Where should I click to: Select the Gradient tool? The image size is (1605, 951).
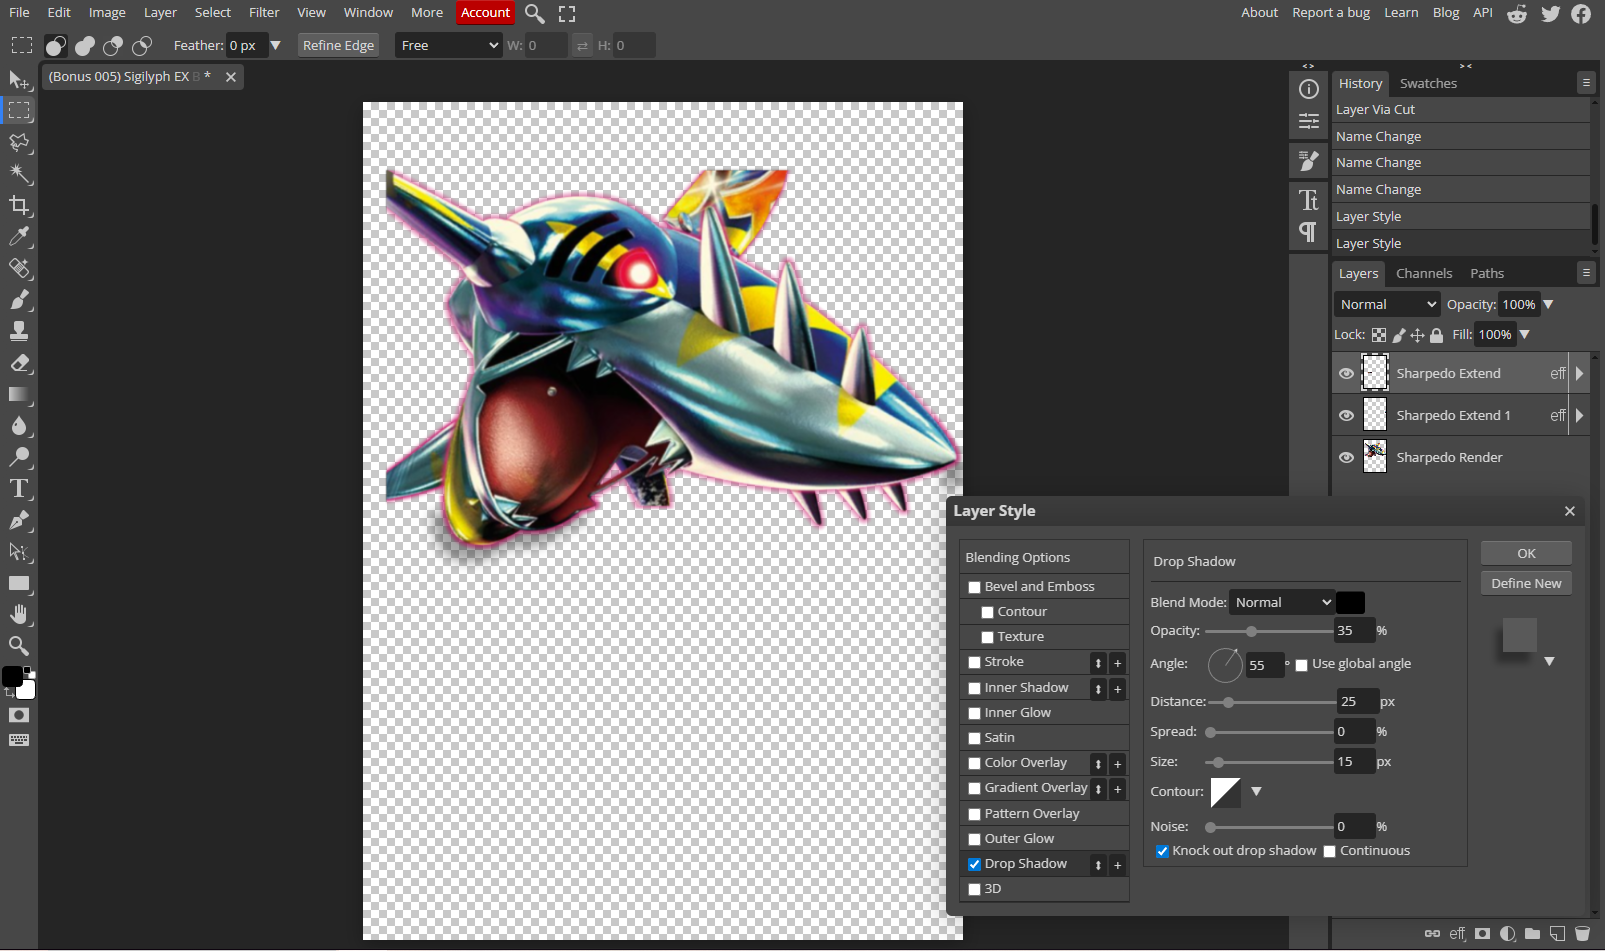pyautogui.click(x=19, y=395)
